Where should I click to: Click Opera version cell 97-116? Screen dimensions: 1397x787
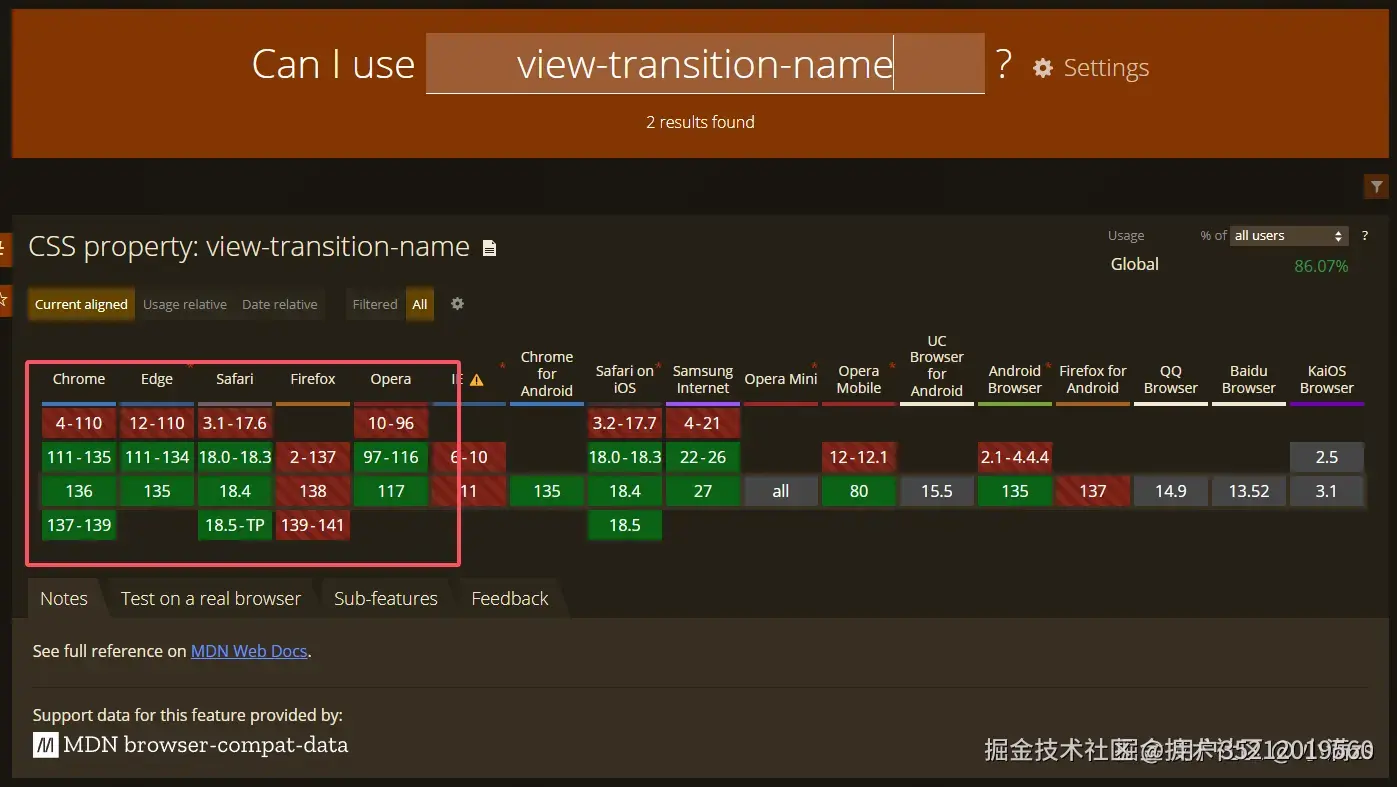[x=391, y=457]
